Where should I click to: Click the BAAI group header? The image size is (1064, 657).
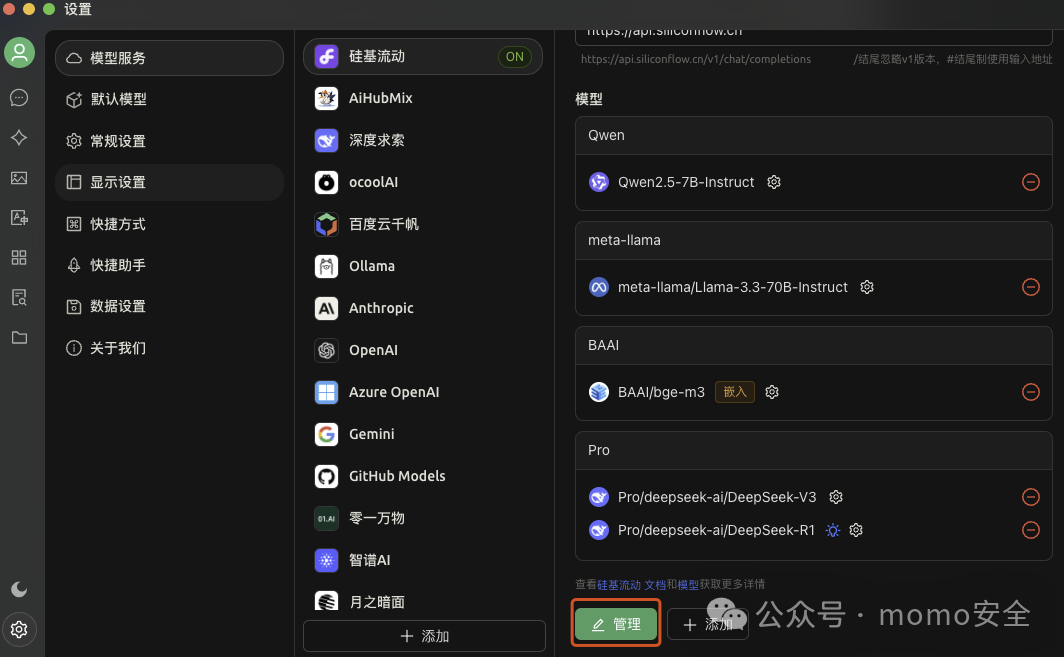click(x=814, y=345)
